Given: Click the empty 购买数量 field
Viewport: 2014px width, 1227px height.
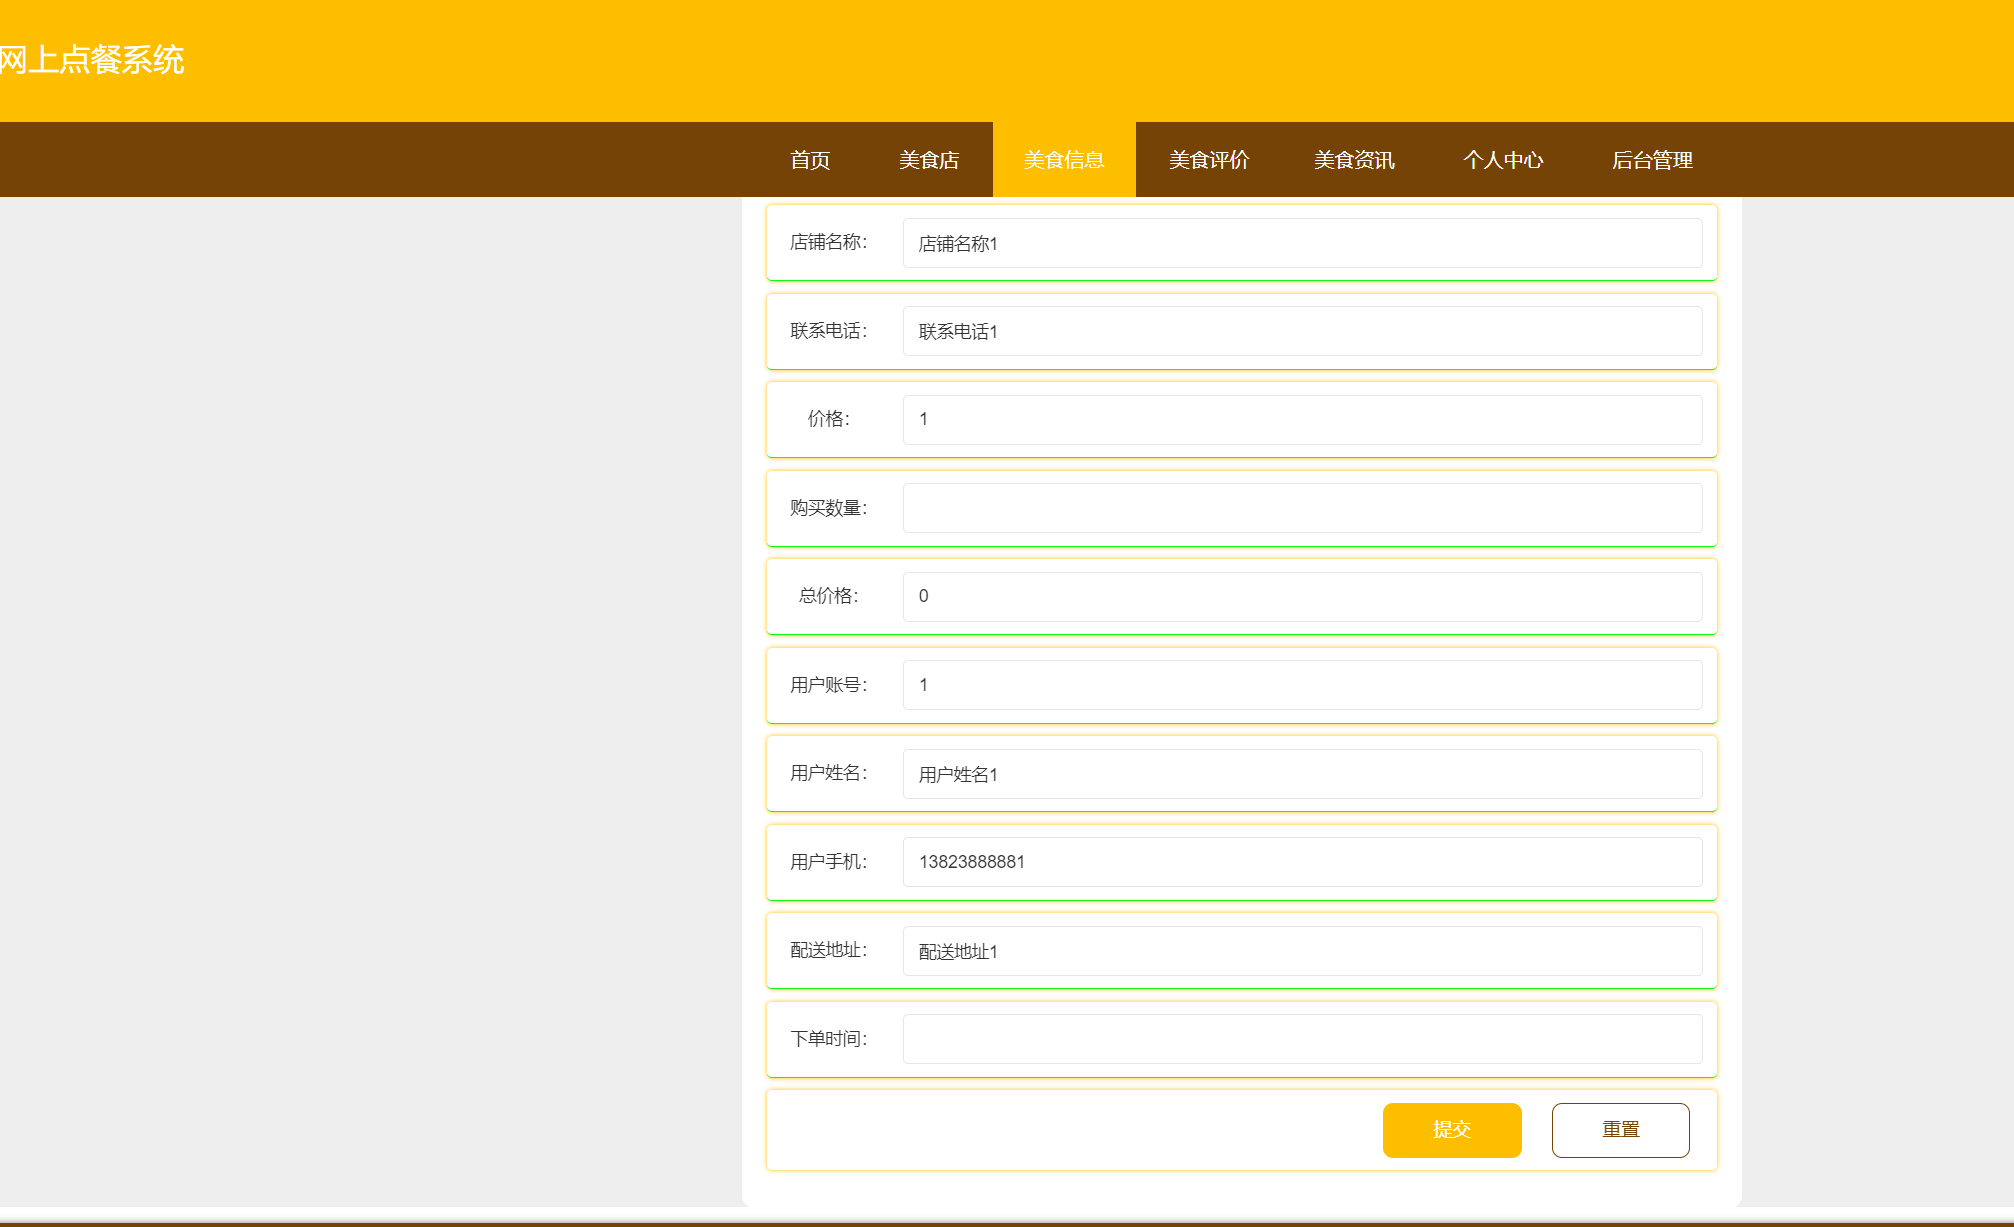Looking at the screenshot, I should pyautogui.click(x=1301, y=508).
